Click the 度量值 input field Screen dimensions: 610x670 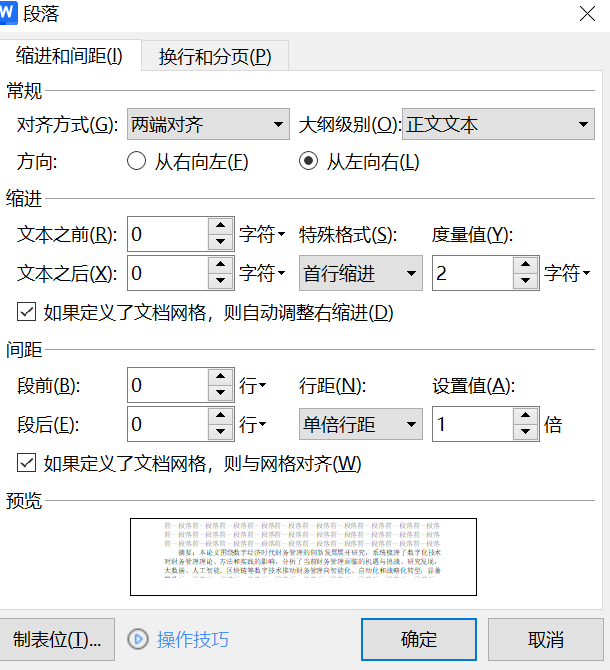473,273
